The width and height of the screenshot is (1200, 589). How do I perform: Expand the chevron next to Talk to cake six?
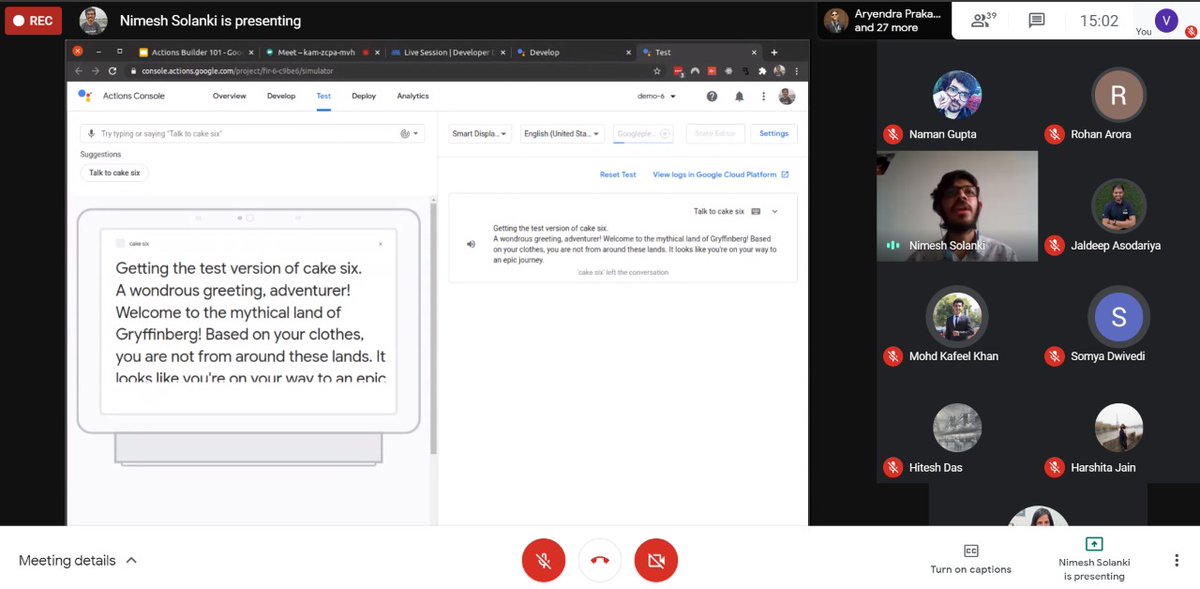(774, 211)
